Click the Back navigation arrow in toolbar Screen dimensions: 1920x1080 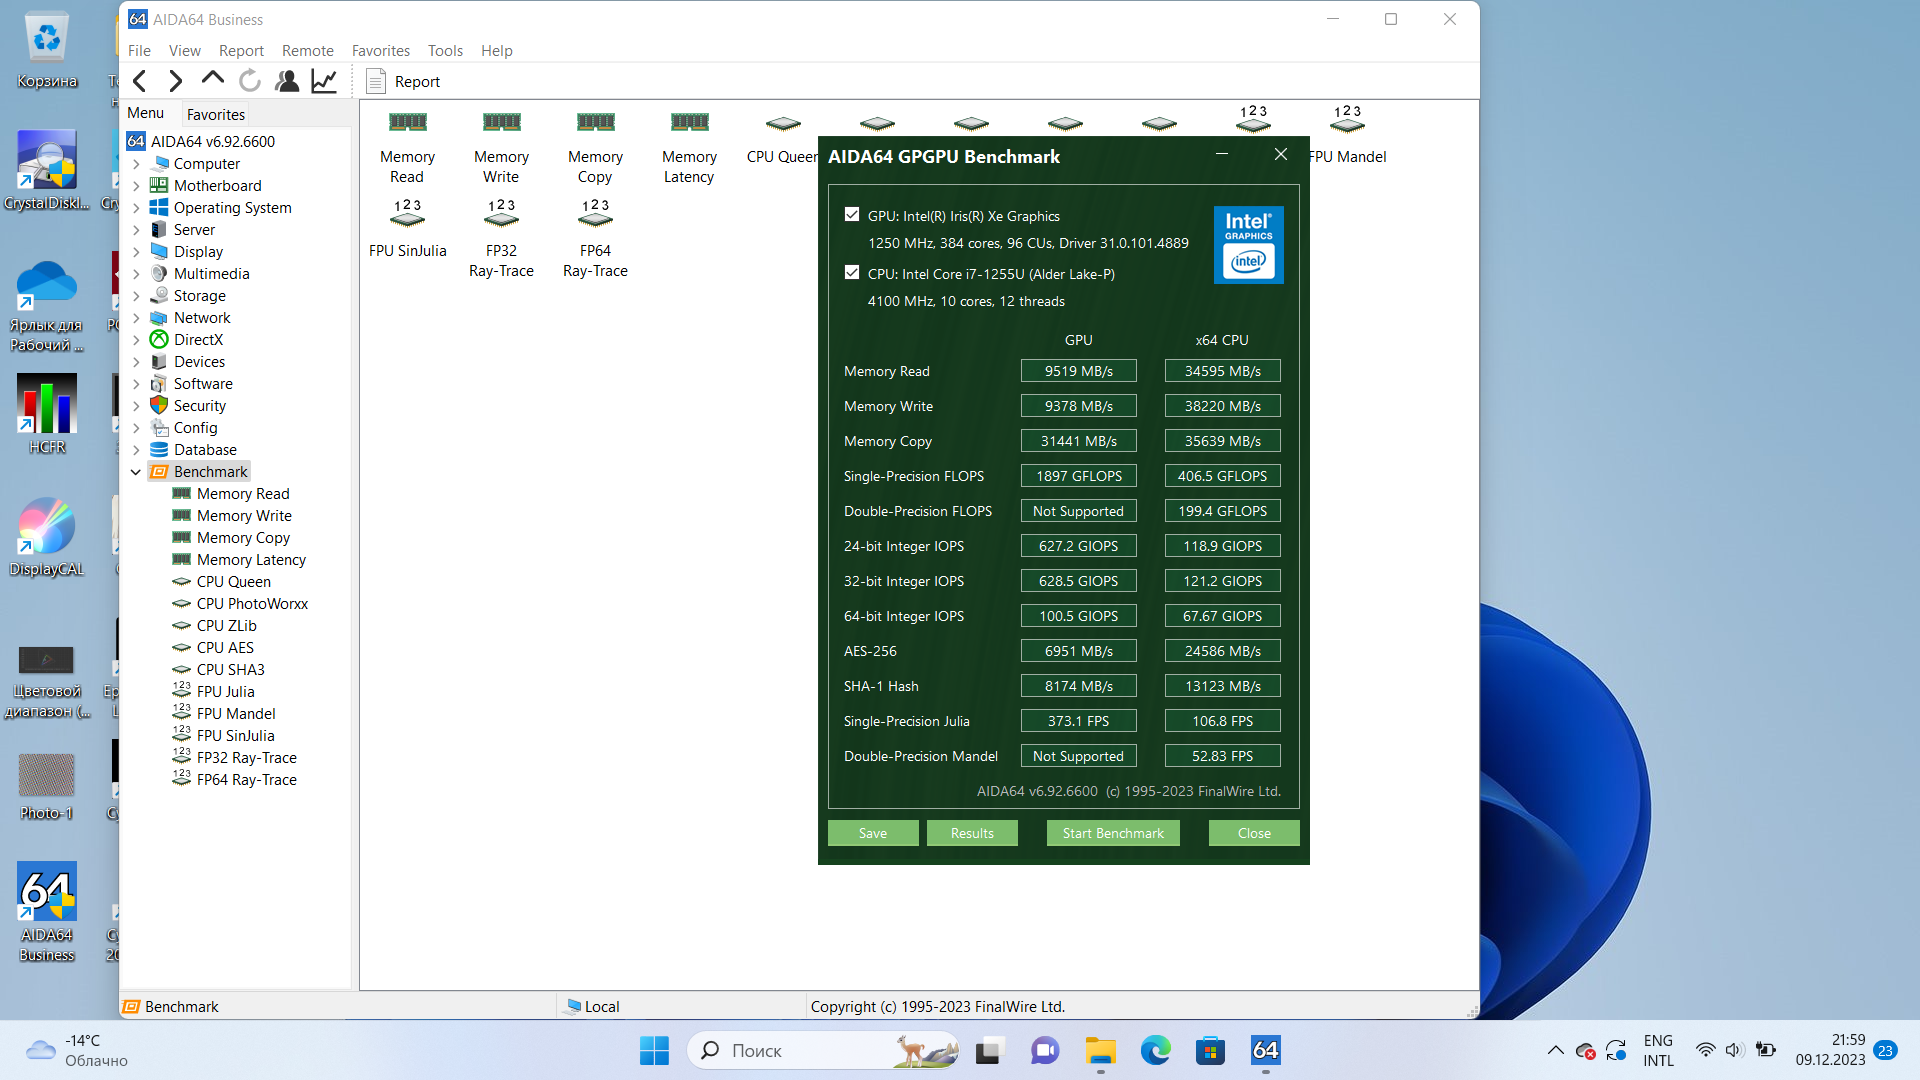point(140,81)
